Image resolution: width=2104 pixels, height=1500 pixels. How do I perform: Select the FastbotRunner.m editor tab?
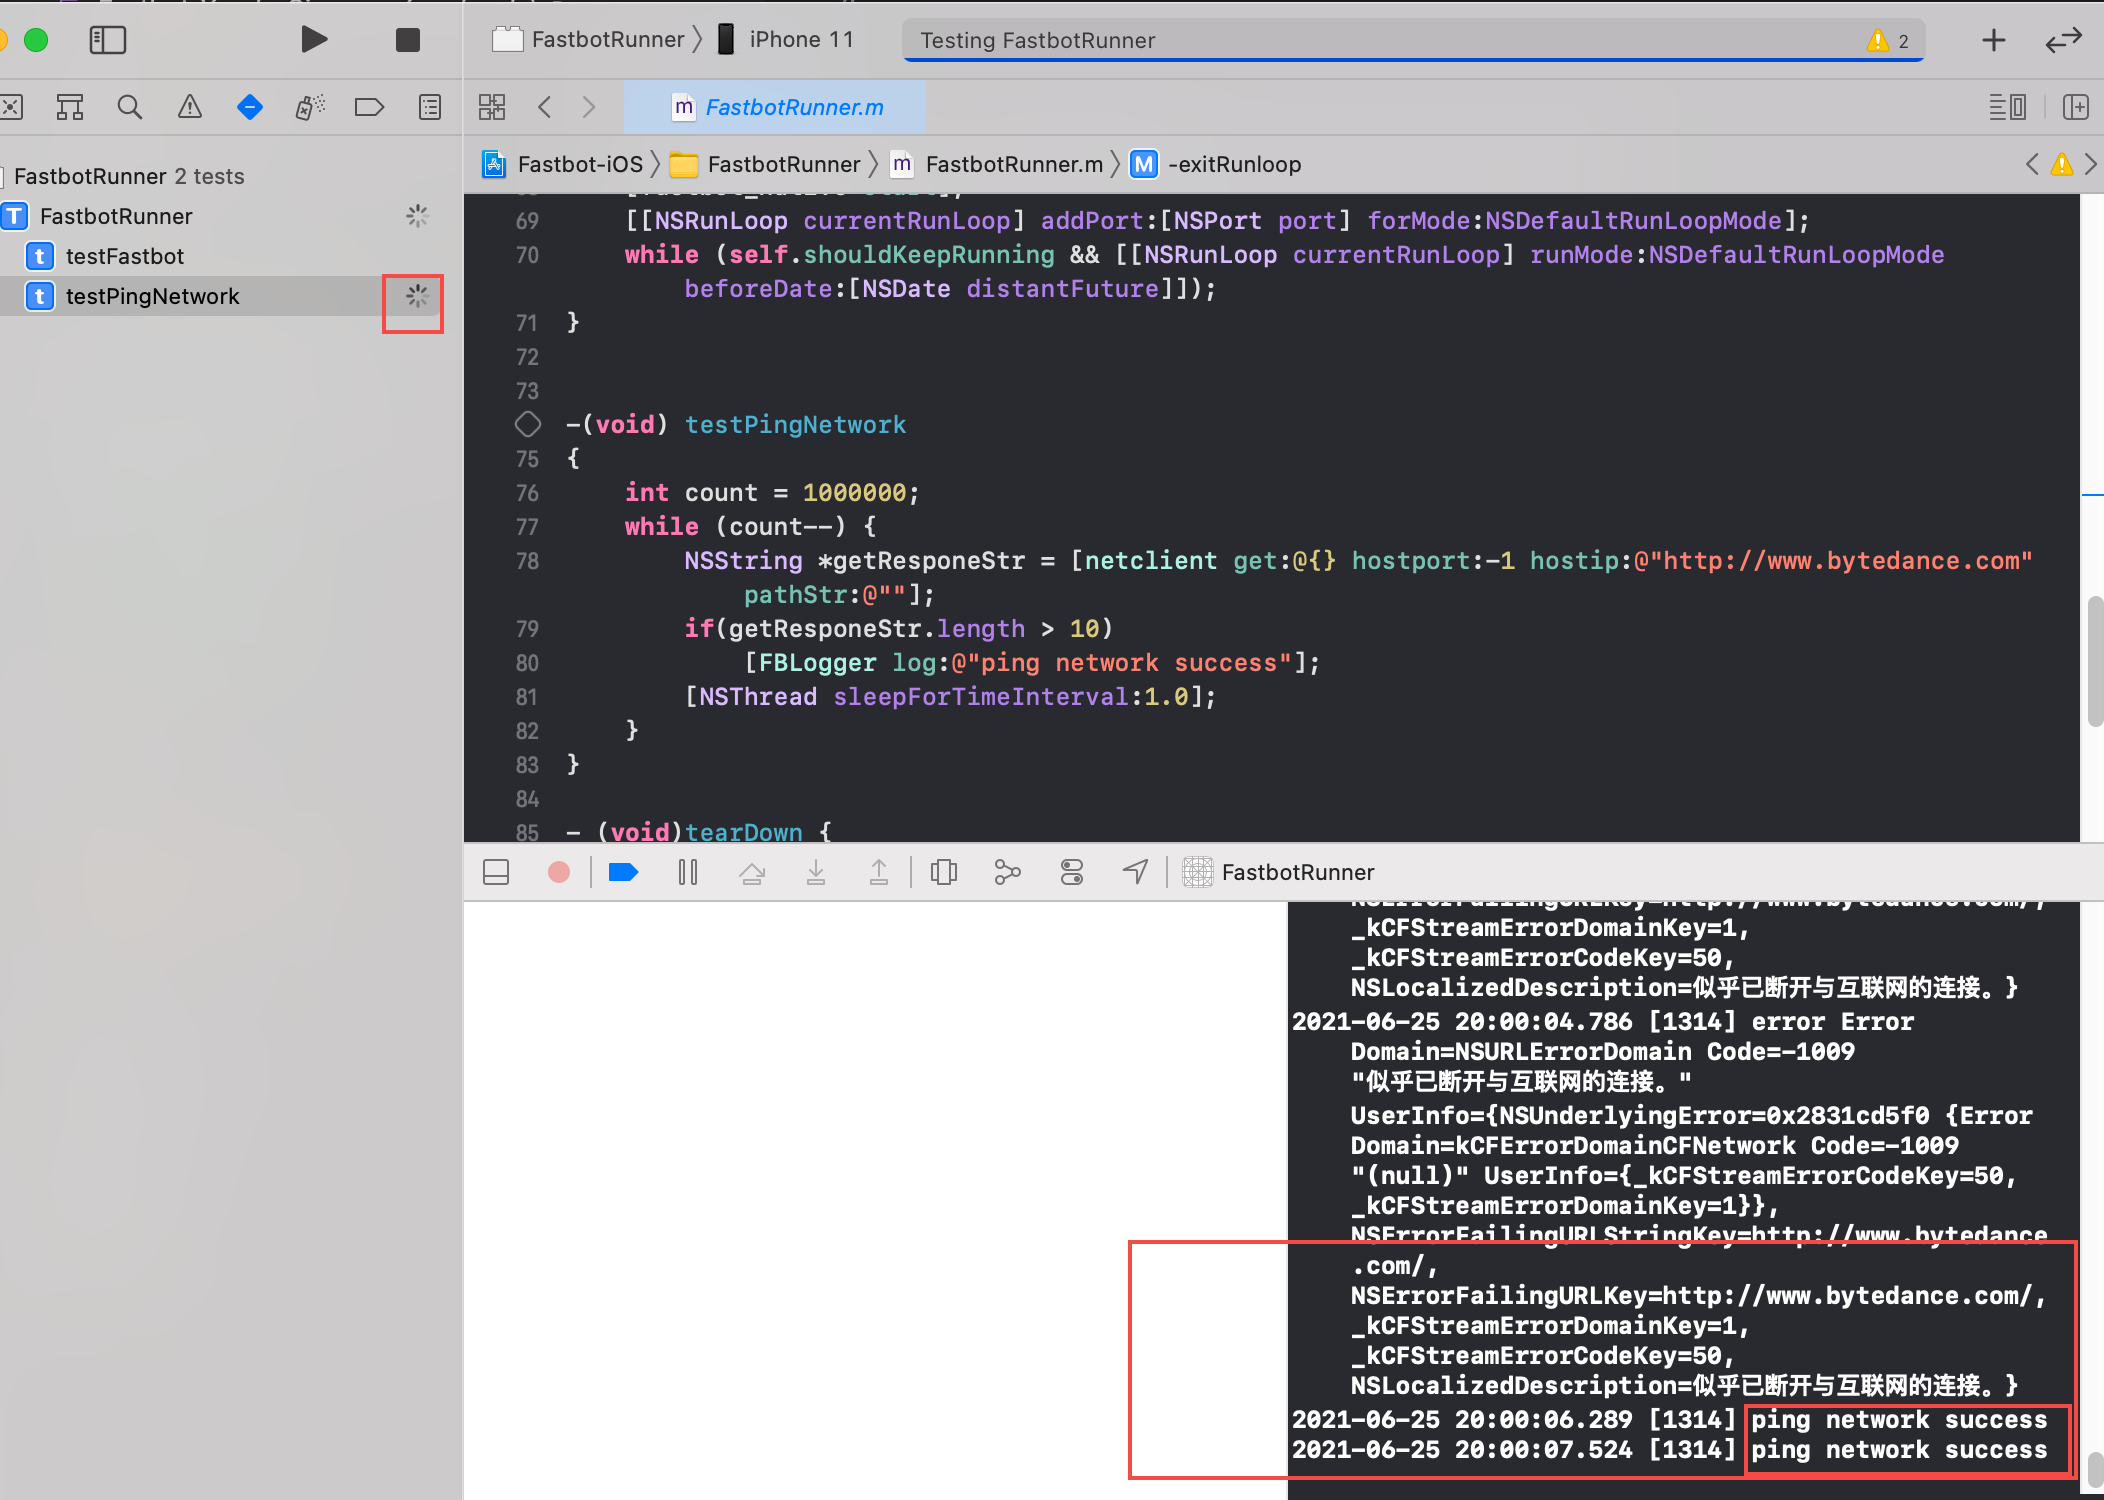pos(775,107)
